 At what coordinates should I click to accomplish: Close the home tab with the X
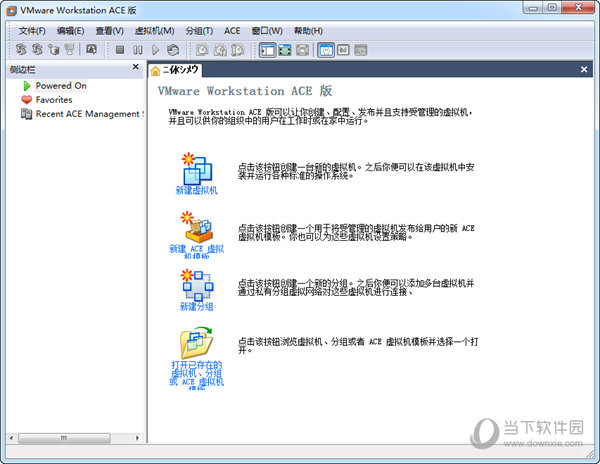click(584, 70)
